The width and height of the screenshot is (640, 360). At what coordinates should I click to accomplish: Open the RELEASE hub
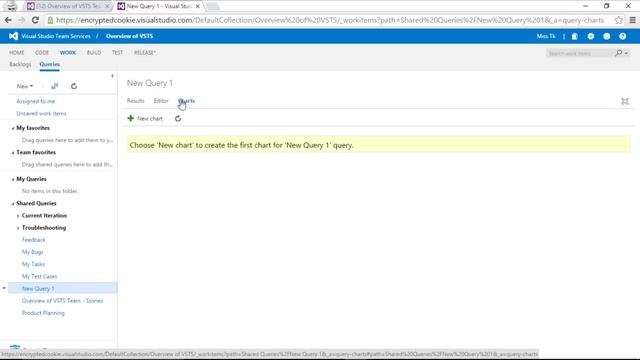point(144,53)
